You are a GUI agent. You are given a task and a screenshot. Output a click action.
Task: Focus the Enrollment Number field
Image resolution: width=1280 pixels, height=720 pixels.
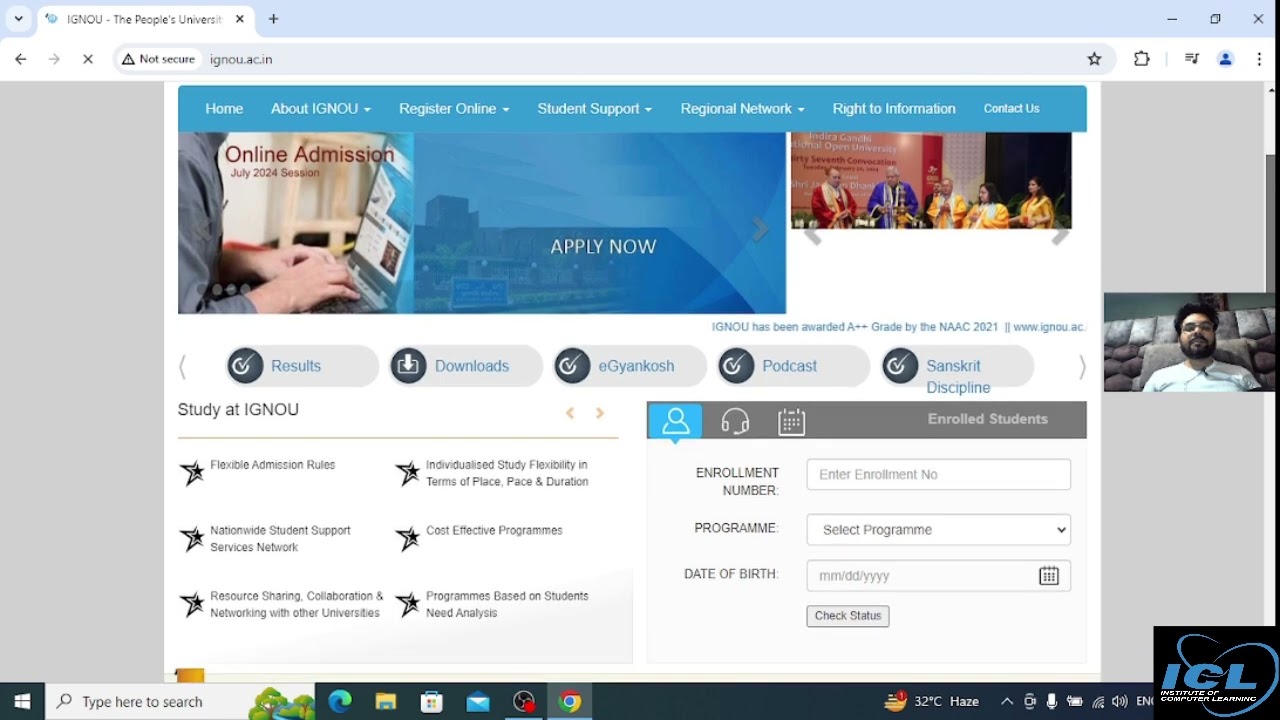click(x=938, y=474)
